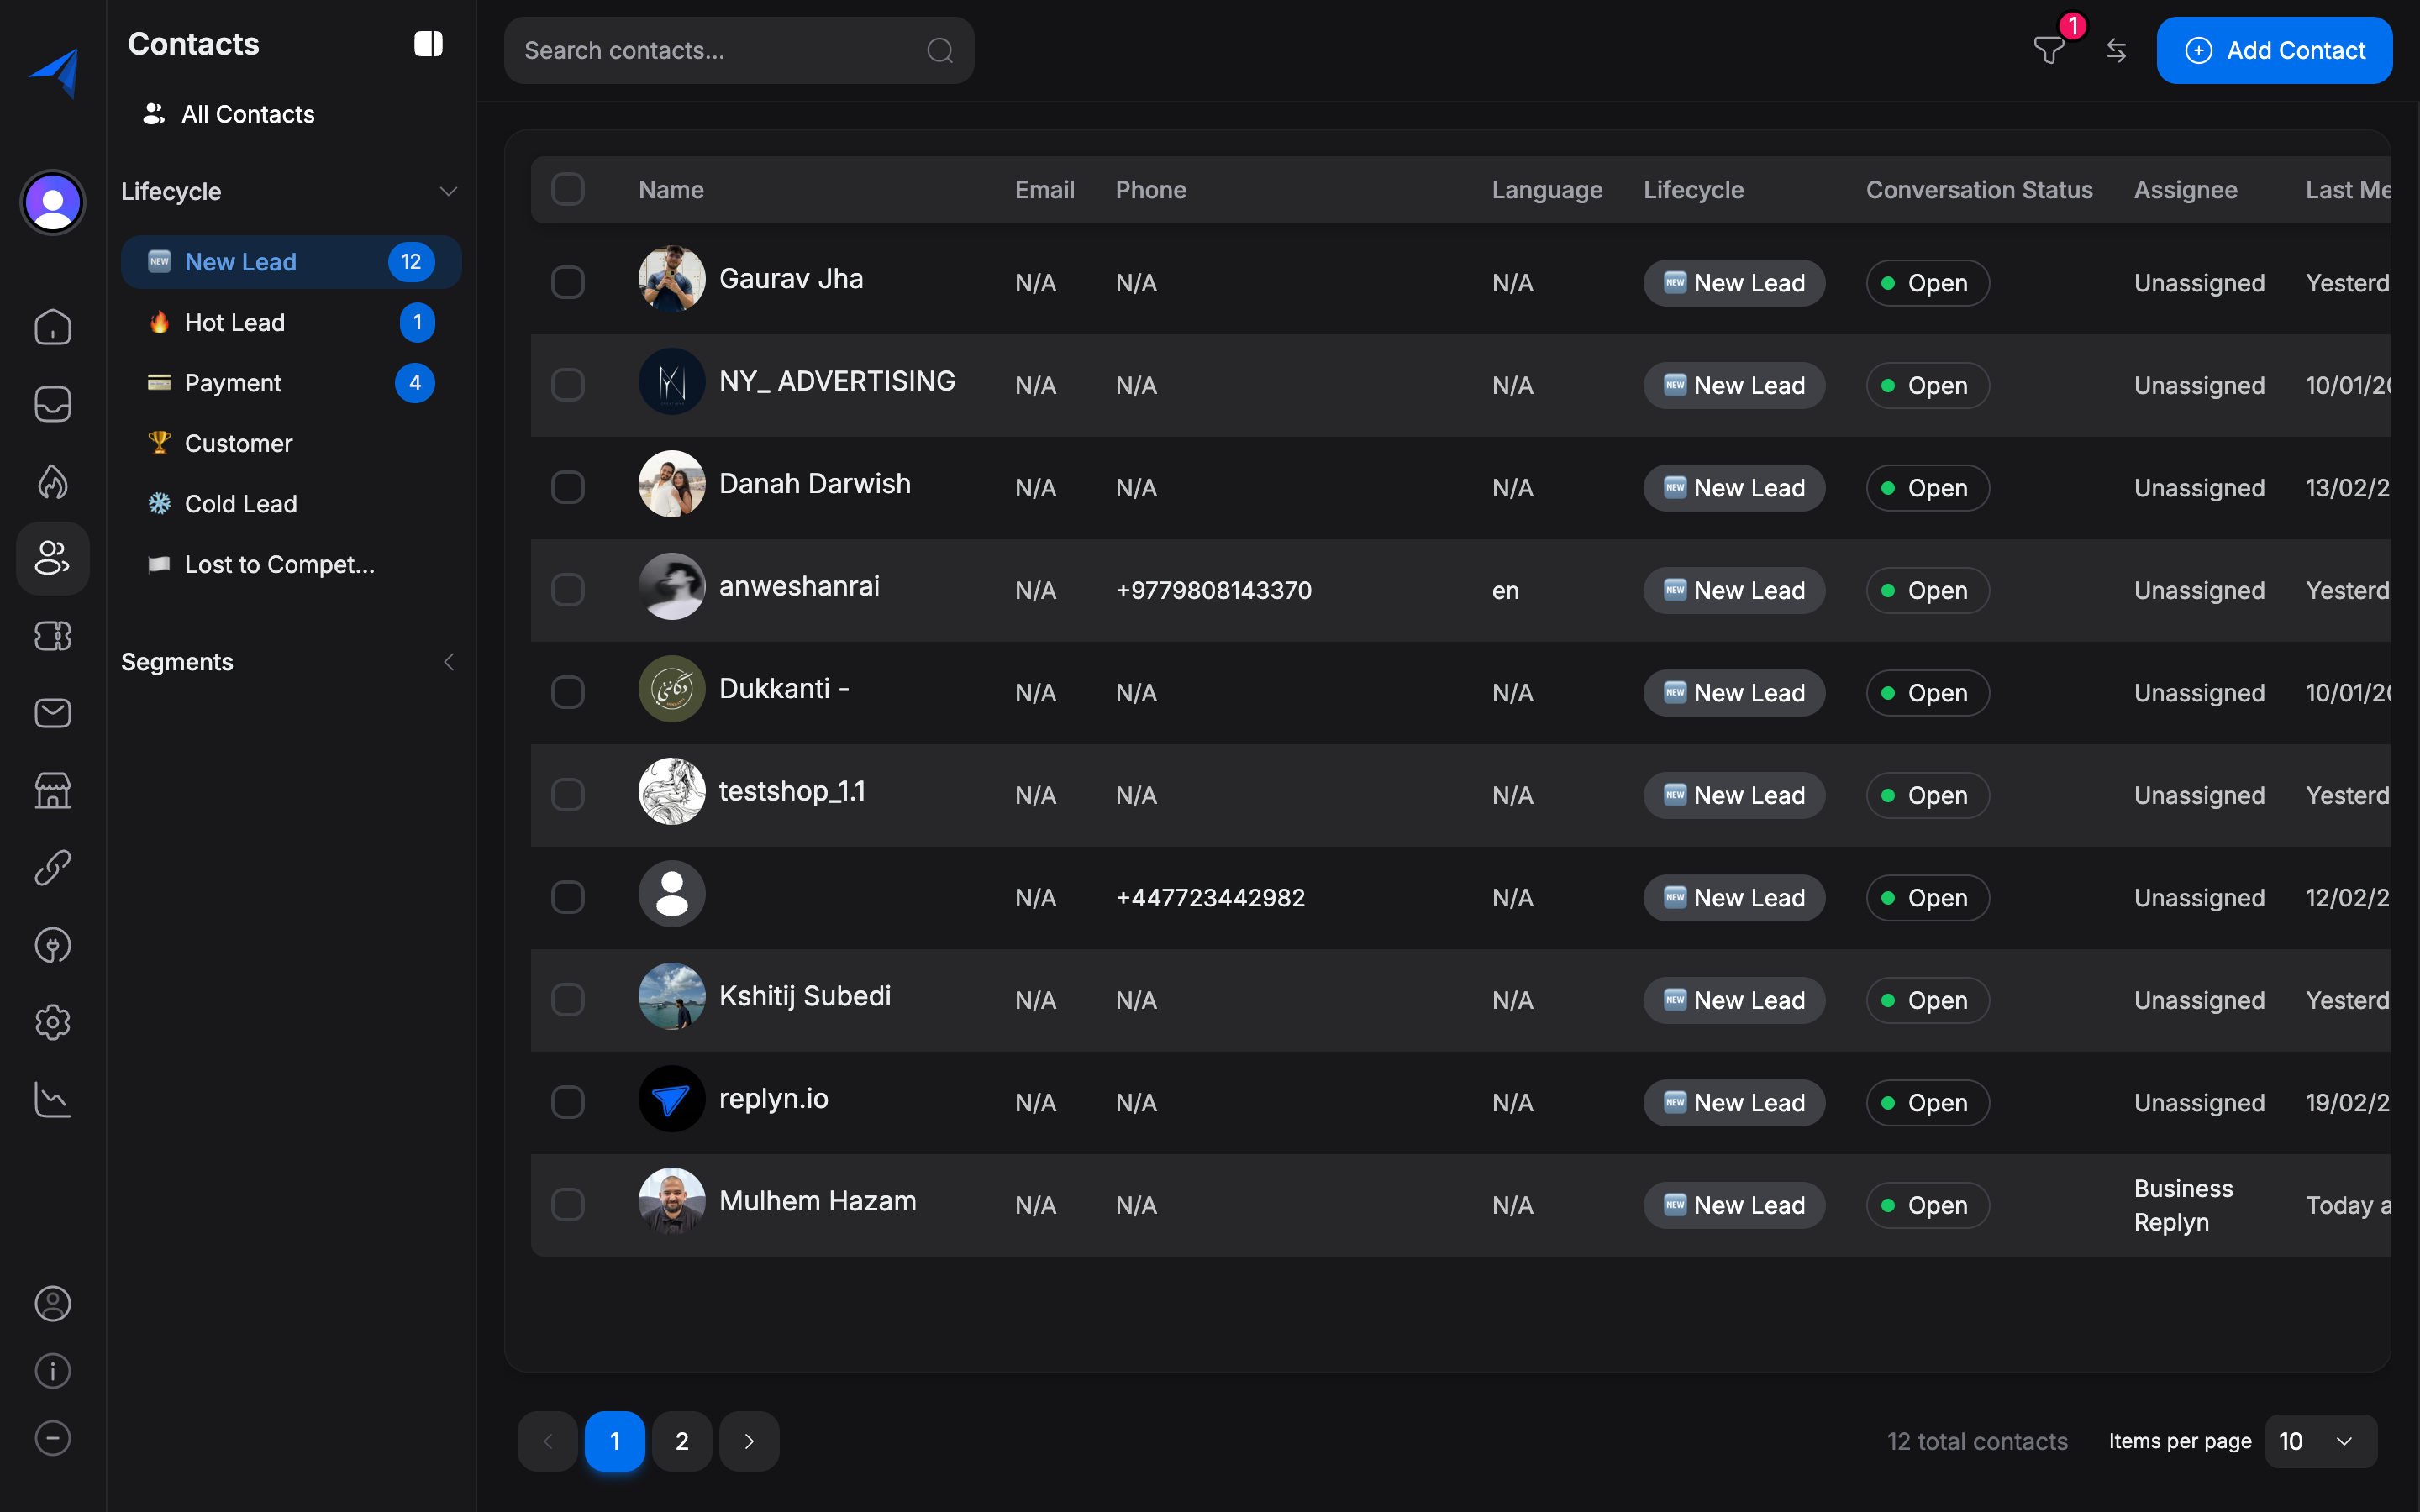This screenshot has height=1512, width=2420.
Task: Open Settings via the gear icon
Action: pyautogui.click(x=52, y=1021)
